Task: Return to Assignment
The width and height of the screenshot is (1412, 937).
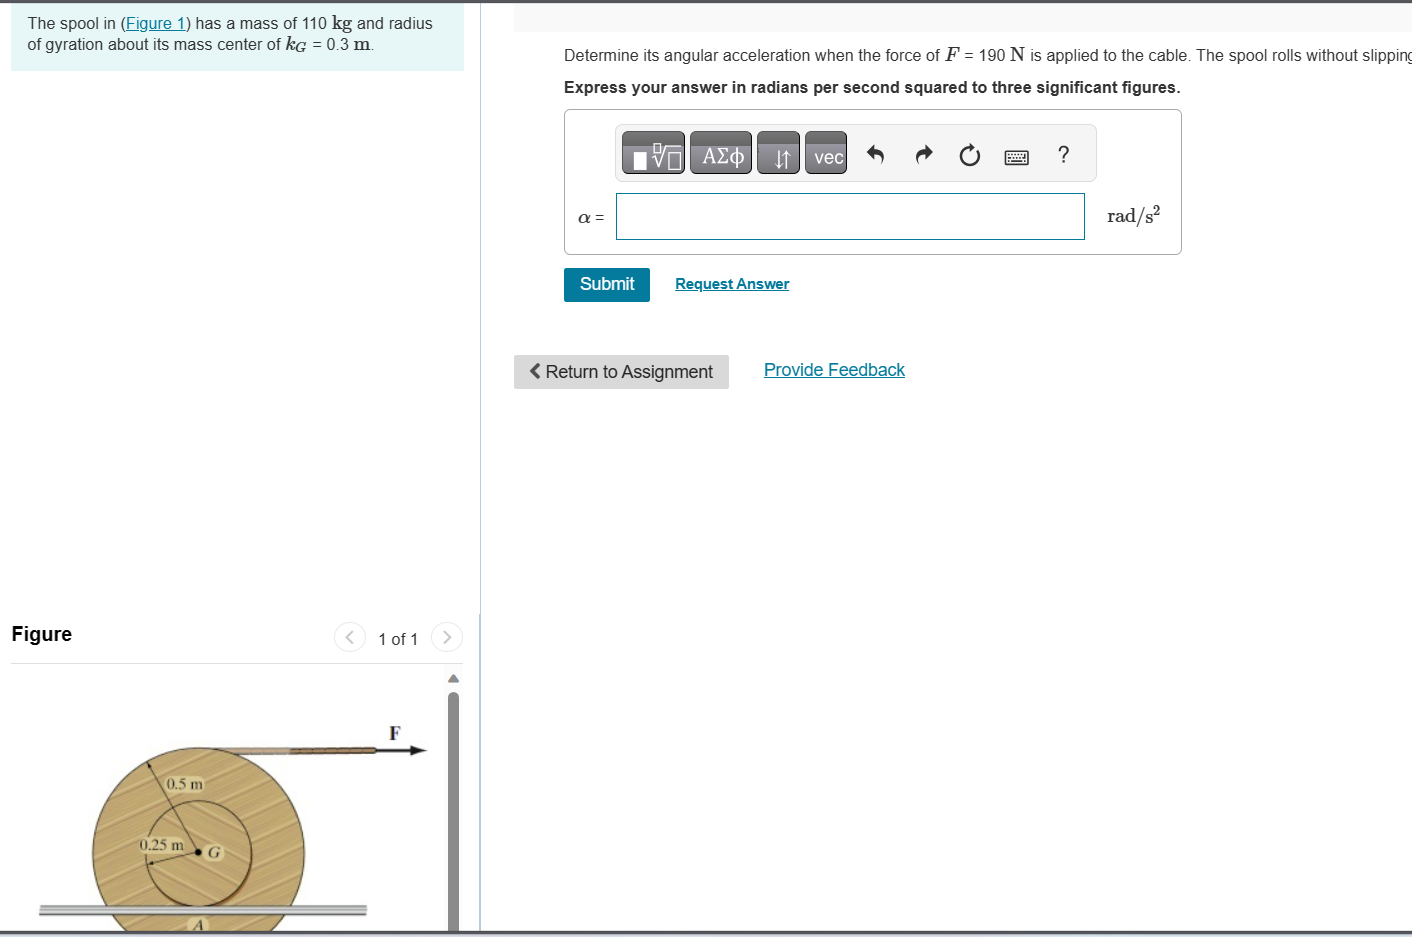Action: [x=621, y=371]
